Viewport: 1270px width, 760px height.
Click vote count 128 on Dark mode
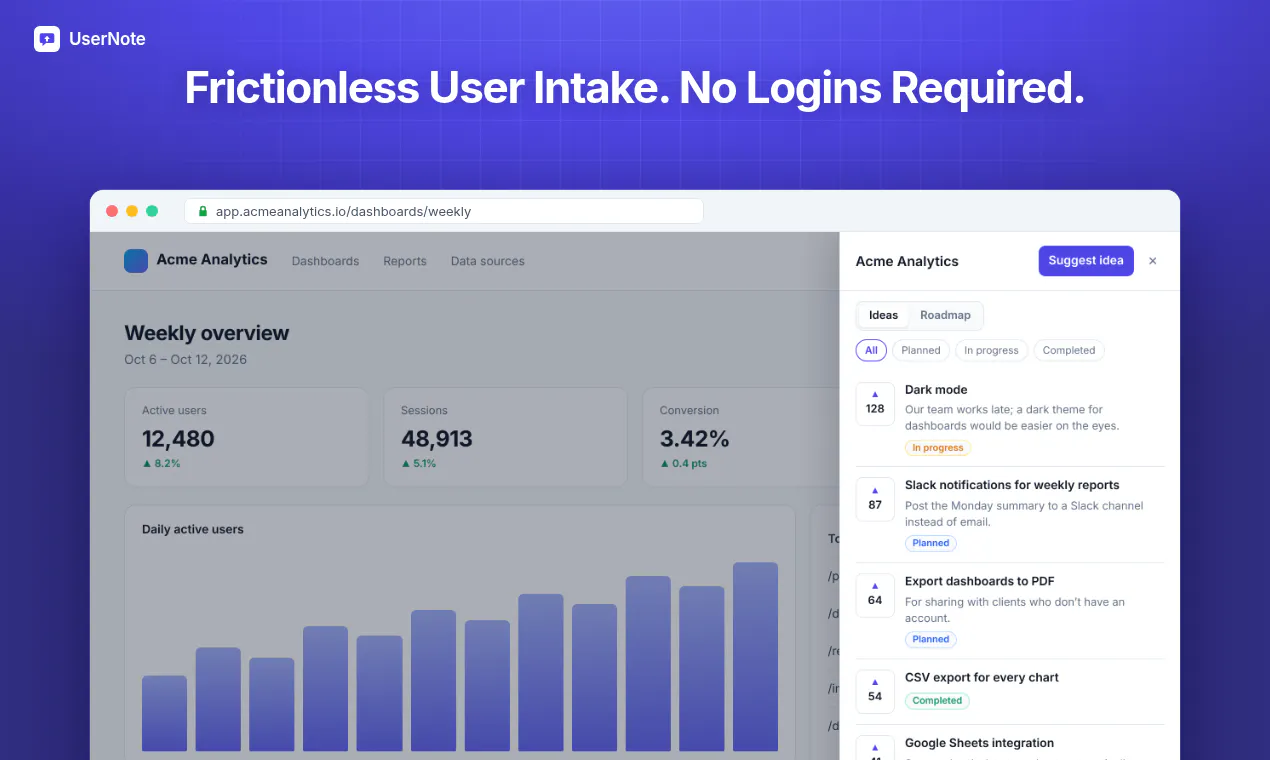(875, 409)
